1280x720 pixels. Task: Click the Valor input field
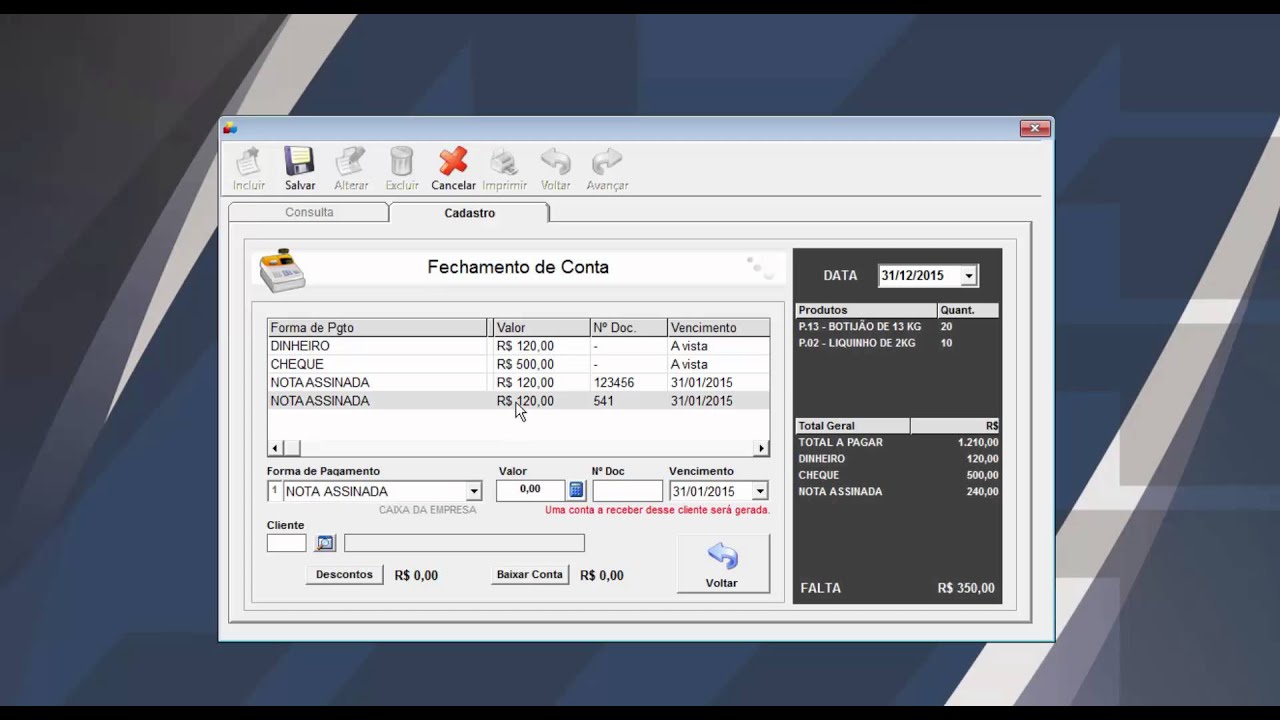(530, 490)
